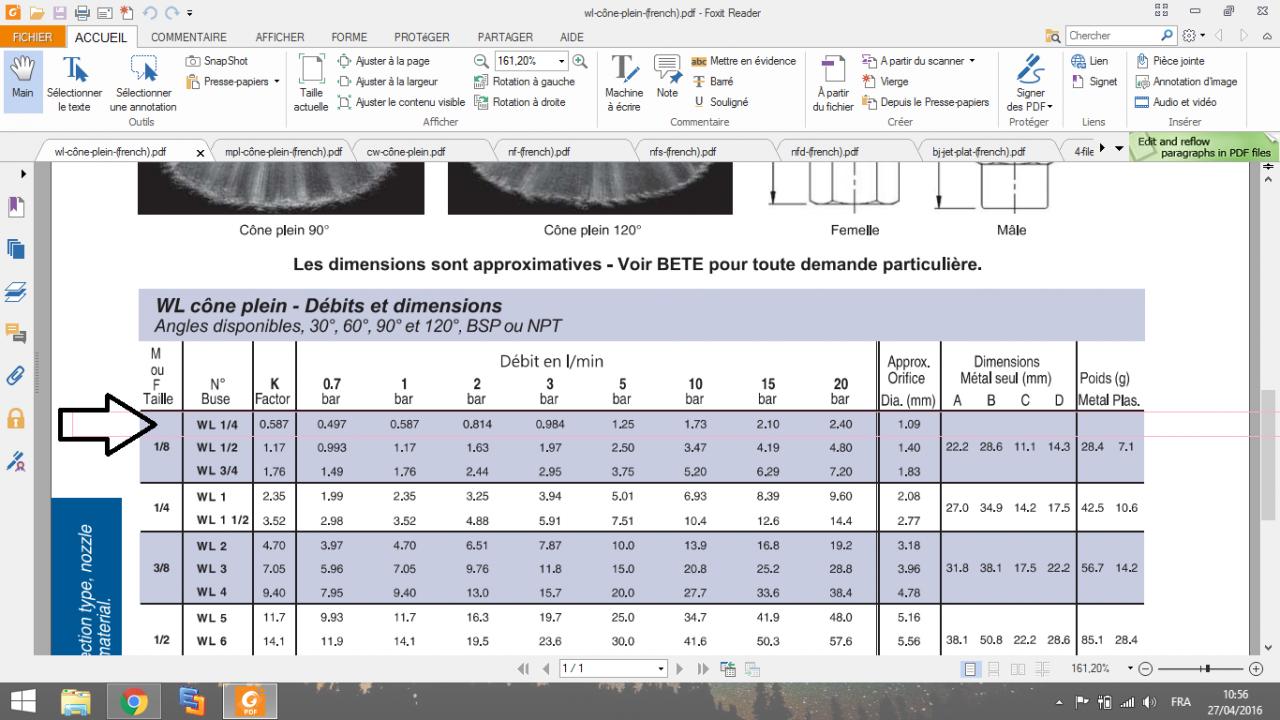Create PDF À partir du fichier
Viewport: 1280px width, 720px height.
(x=833, y=82)
